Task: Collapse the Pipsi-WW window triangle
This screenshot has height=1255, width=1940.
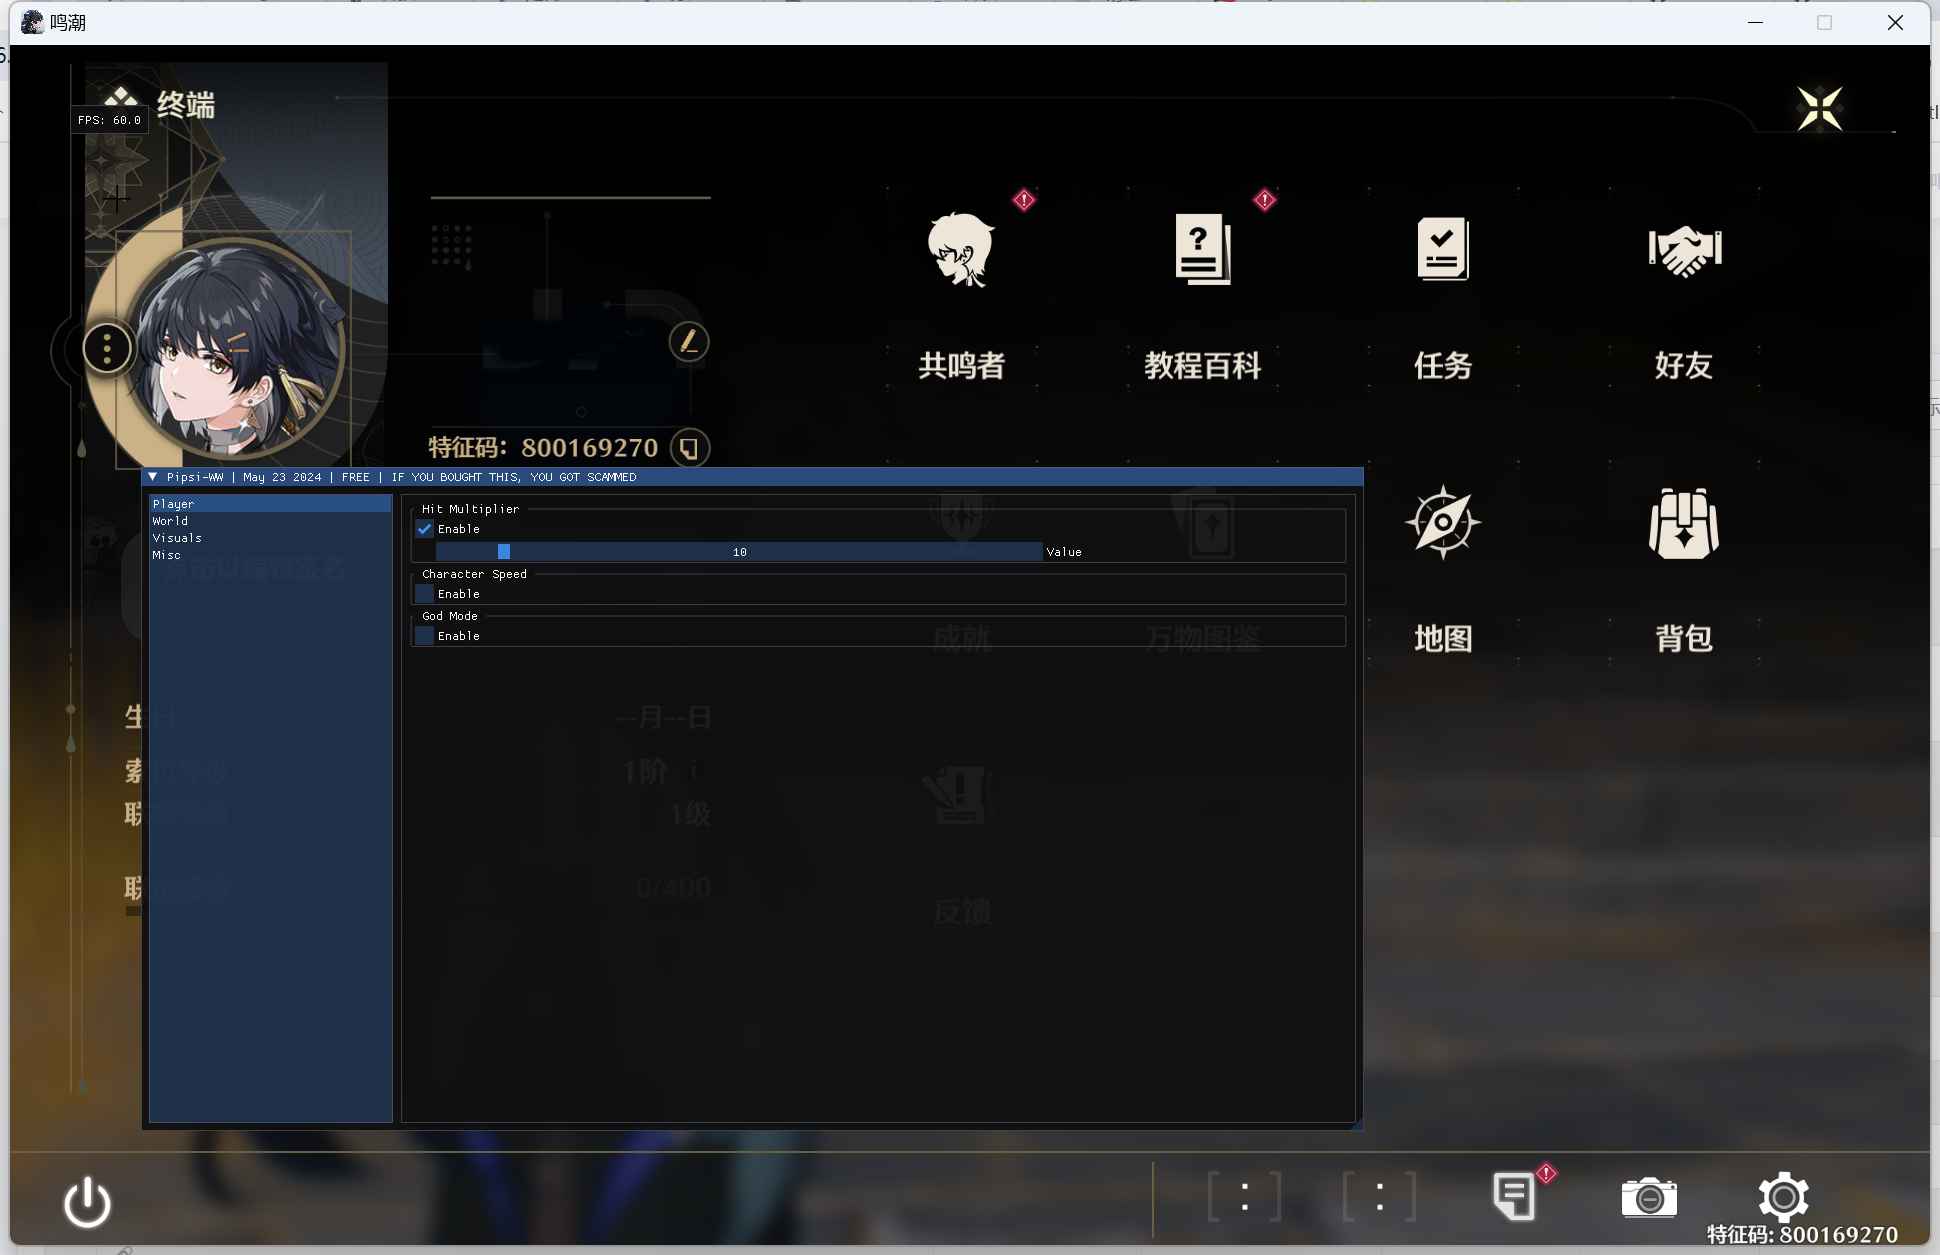Action: tap(153, 477)
